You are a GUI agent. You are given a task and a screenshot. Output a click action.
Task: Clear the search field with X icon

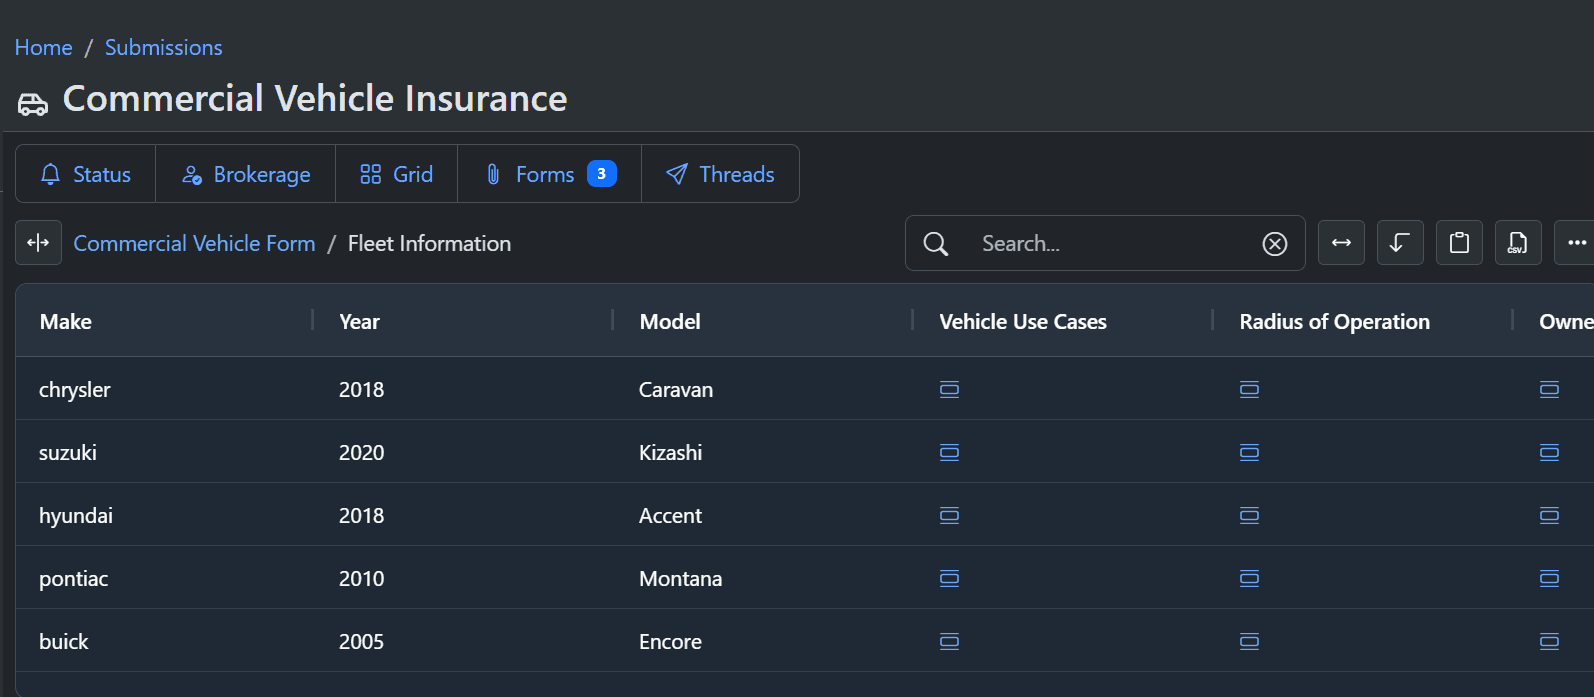(x=1274, y=244)
